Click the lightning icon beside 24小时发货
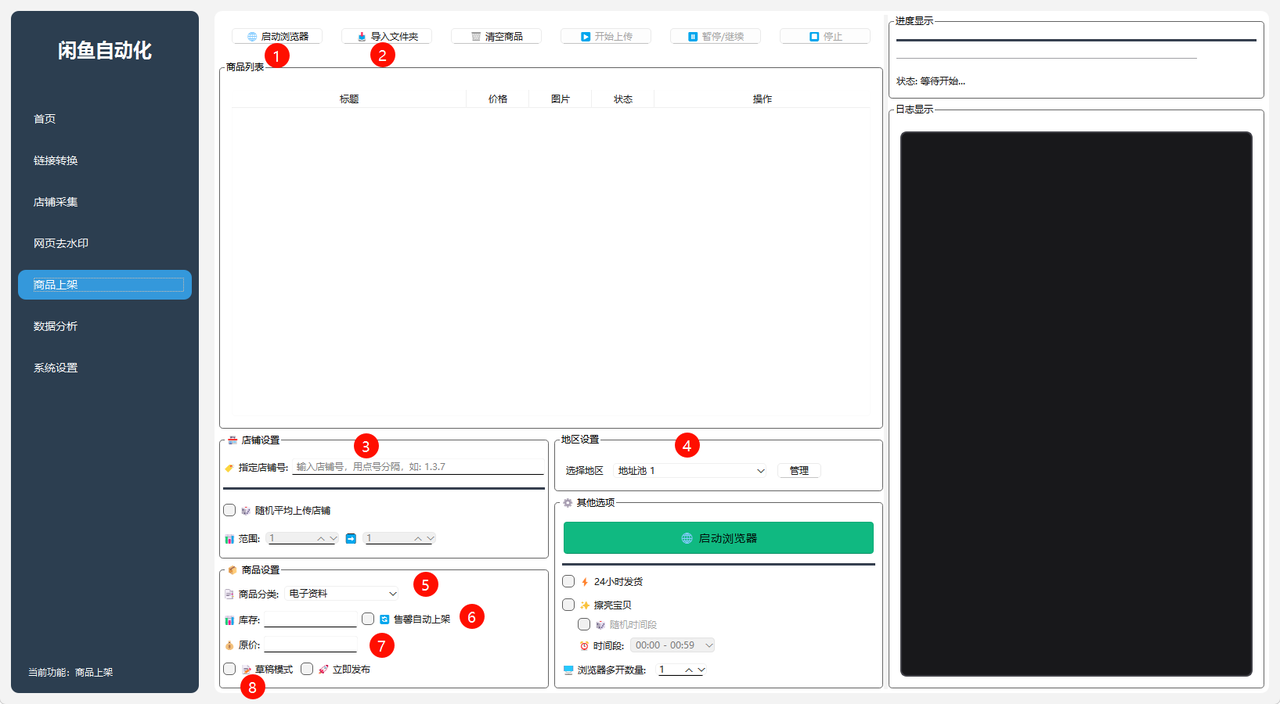This screenshot has height=704, width=1280. point(585,581)
